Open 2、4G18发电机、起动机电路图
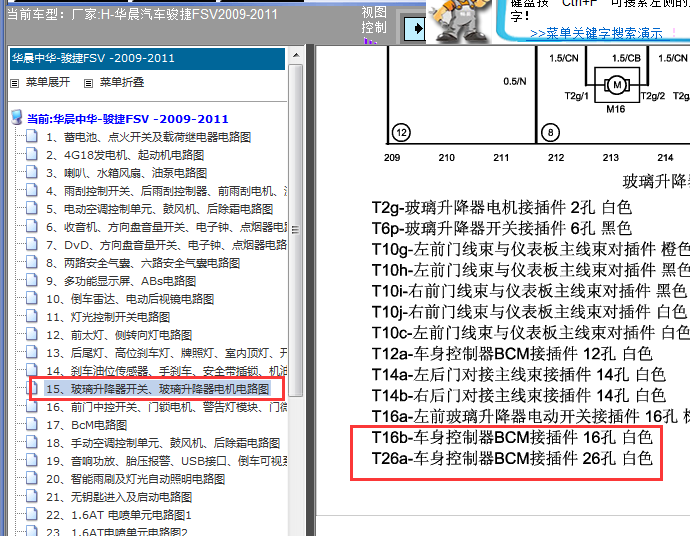Image resolution: width=690 pixels, height=536 pixels. pyautogui.click(x=125, y=155)
